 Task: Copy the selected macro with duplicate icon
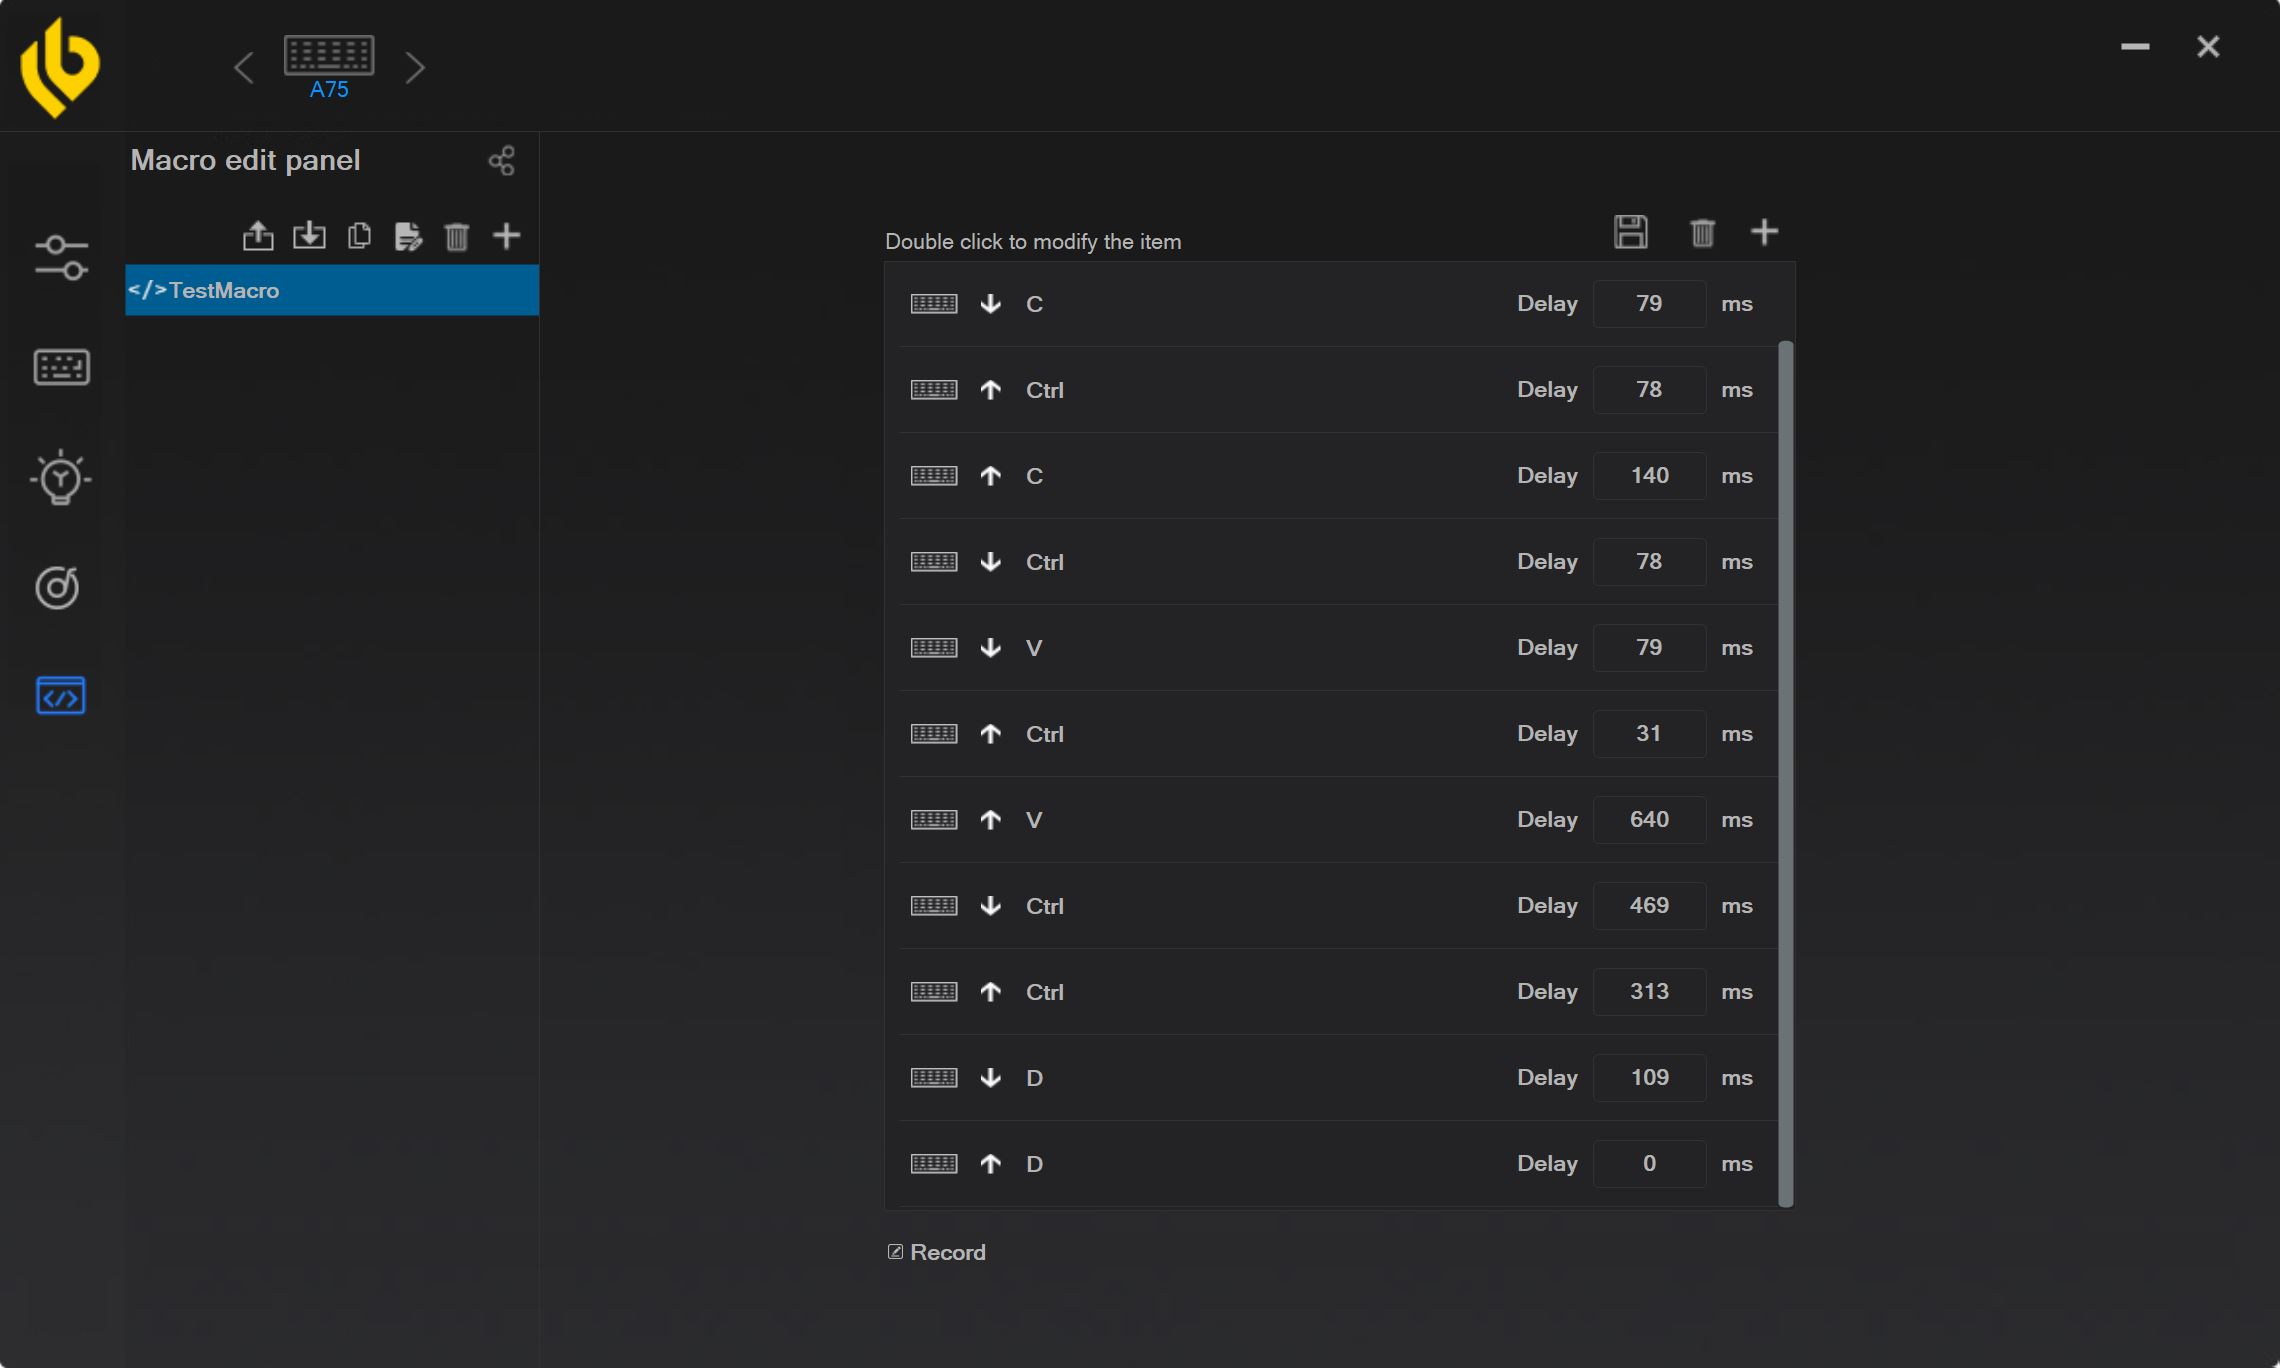pos(359,236)
